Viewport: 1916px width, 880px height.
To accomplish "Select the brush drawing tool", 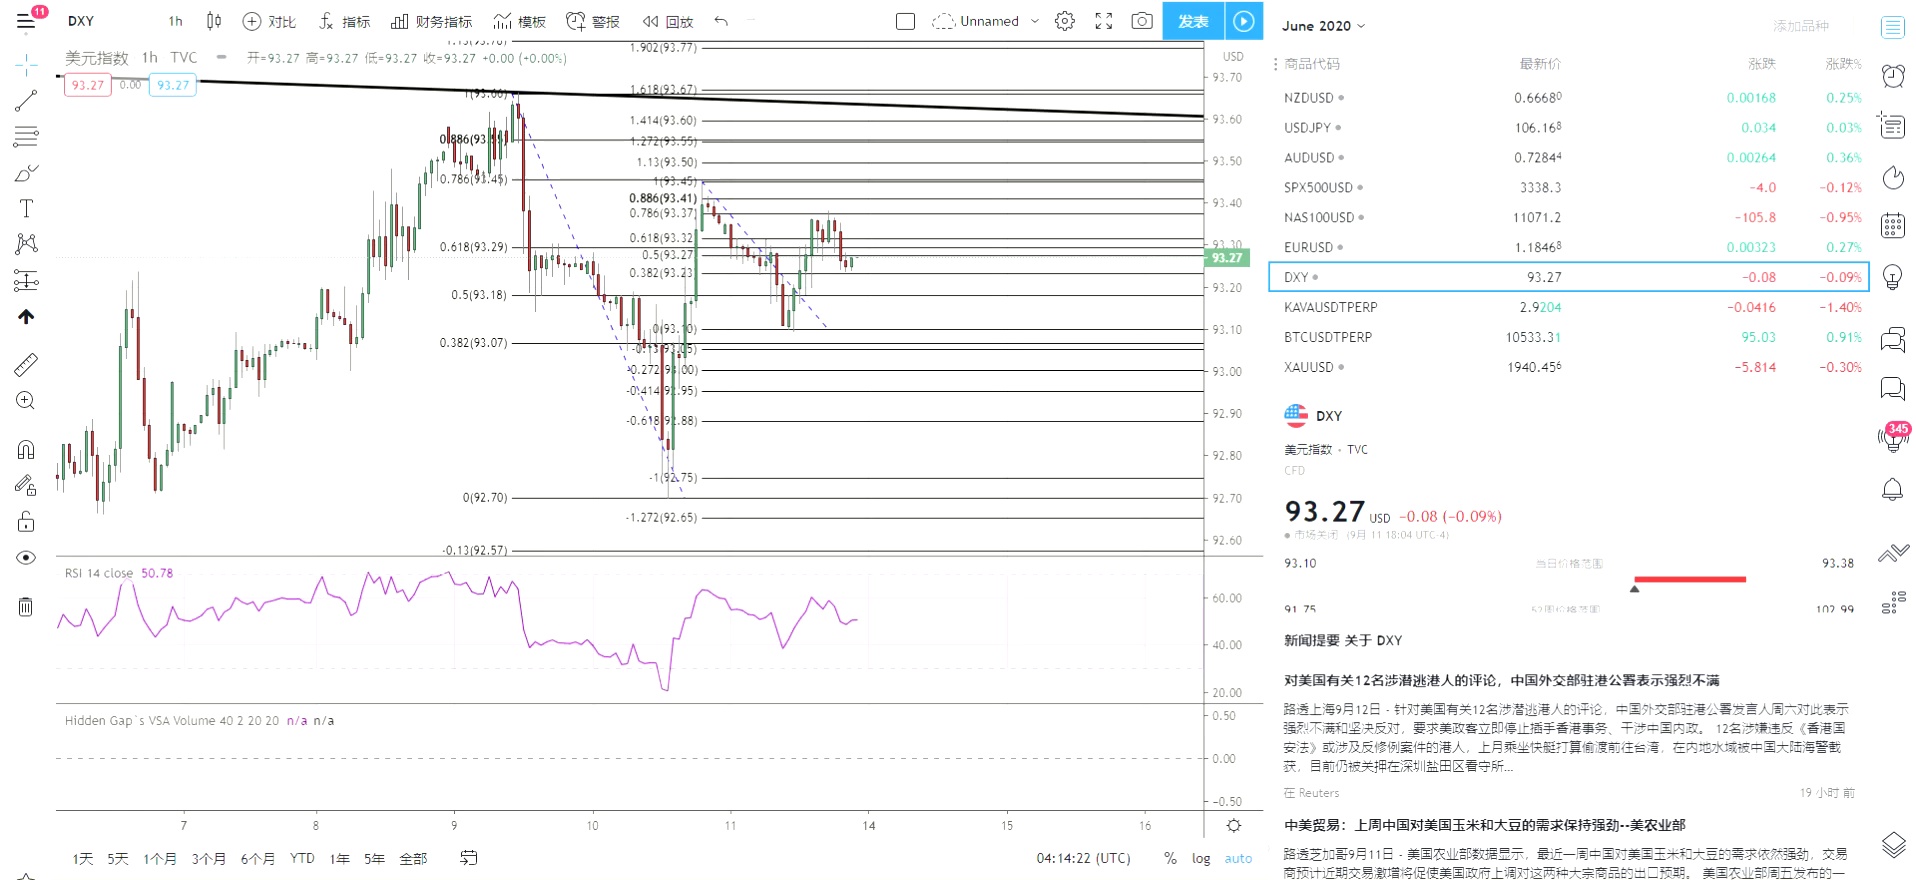I will click(26, 173).
